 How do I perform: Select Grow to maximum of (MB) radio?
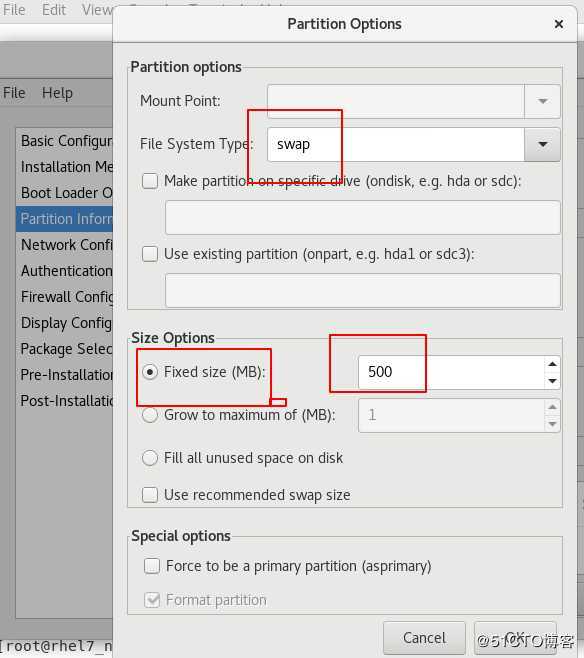(x=150, y=415)
